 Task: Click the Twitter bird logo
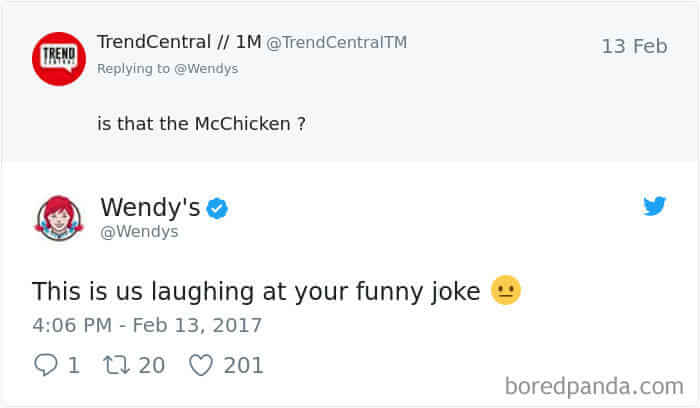click(654, 207)
